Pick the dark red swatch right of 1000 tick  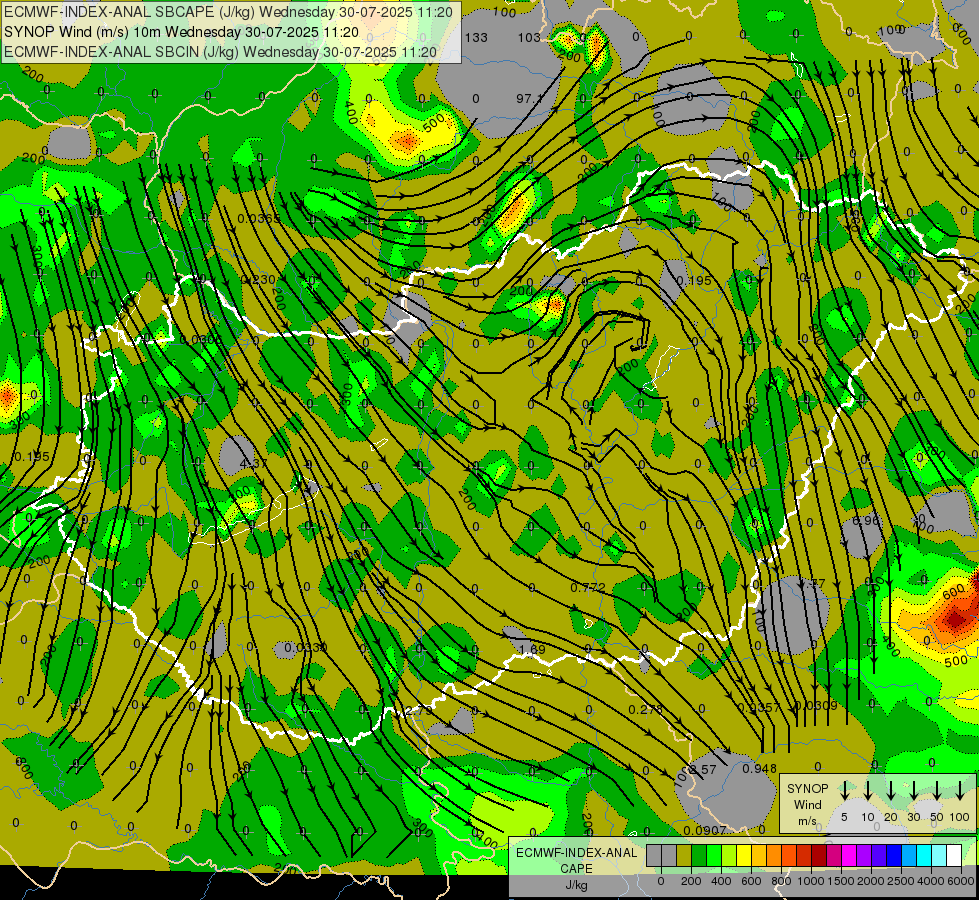[819, 855]
